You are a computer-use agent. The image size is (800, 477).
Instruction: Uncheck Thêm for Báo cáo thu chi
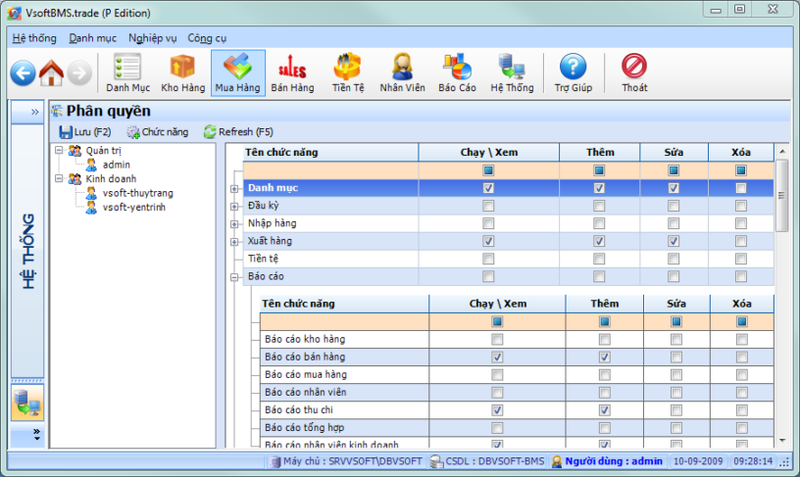605,410
